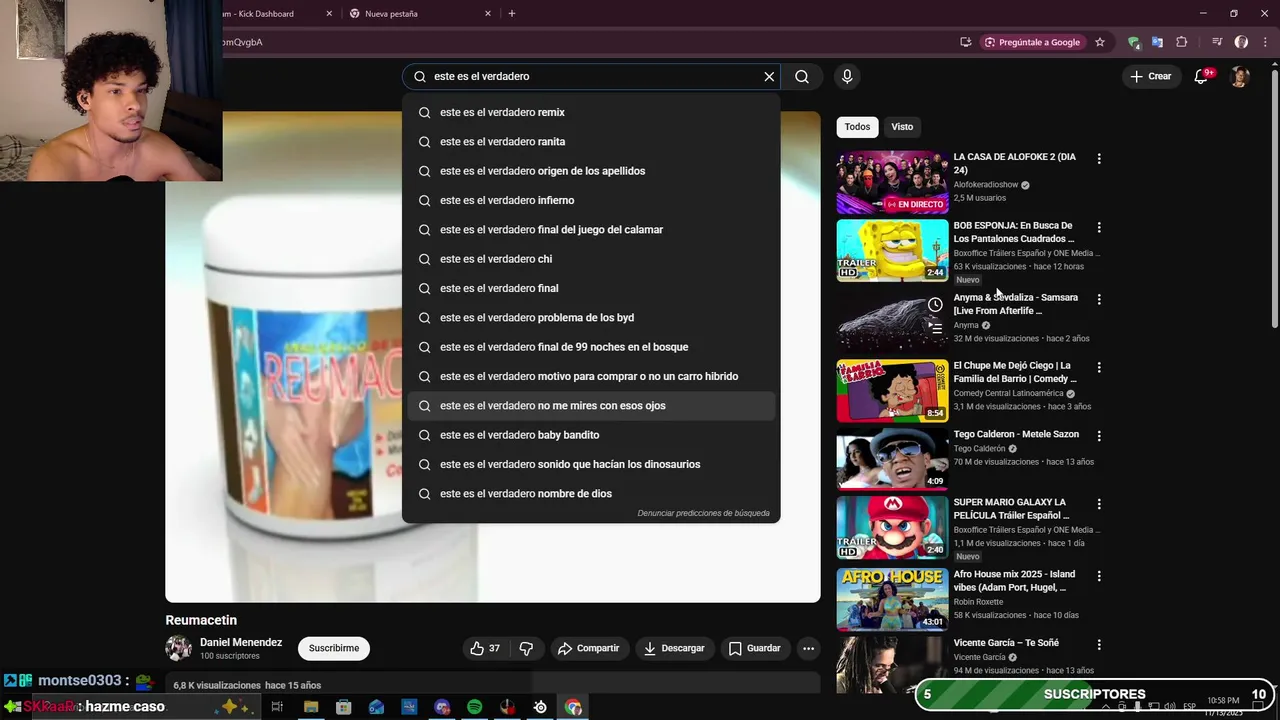This screenshot has width=1280, height=720.
Task: Open Spotify from the taskbar
Action: pos(475,707)
